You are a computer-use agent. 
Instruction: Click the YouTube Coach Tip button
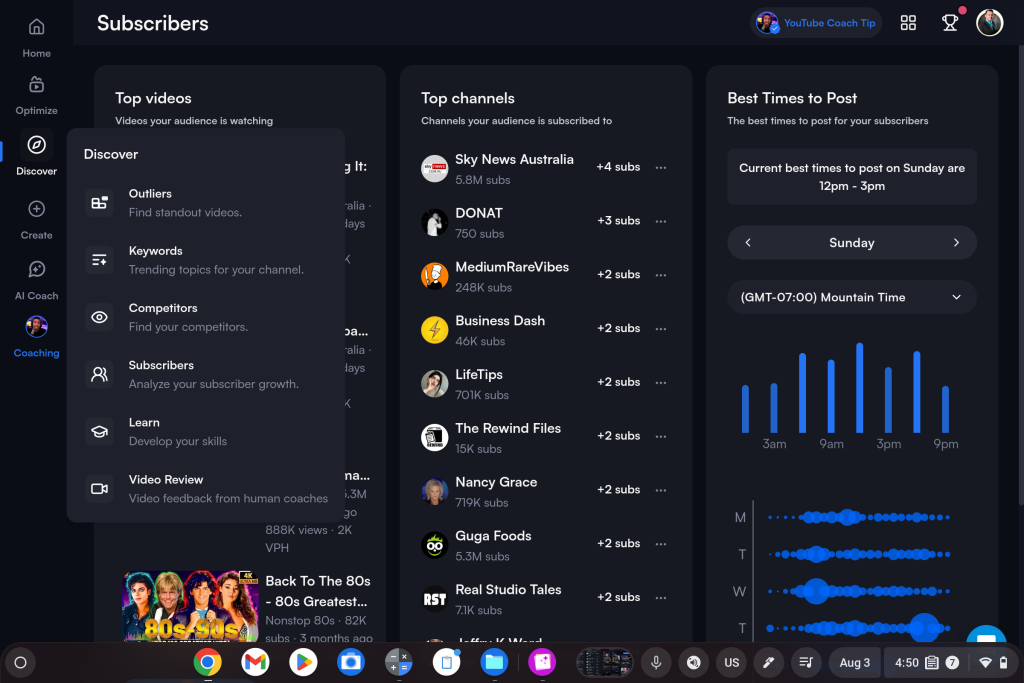816,23
